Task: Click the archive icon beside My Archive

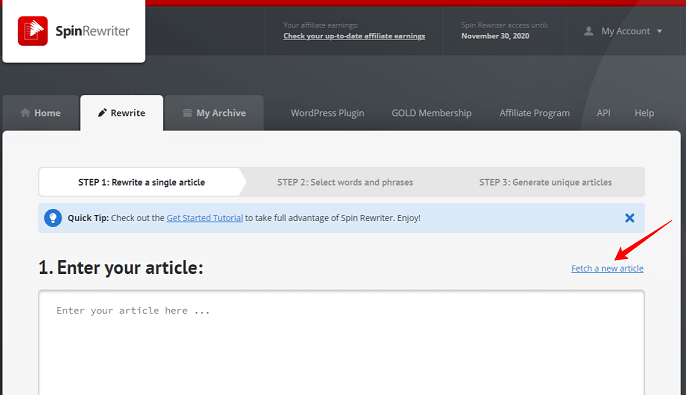Action: (x=187, y=113)
